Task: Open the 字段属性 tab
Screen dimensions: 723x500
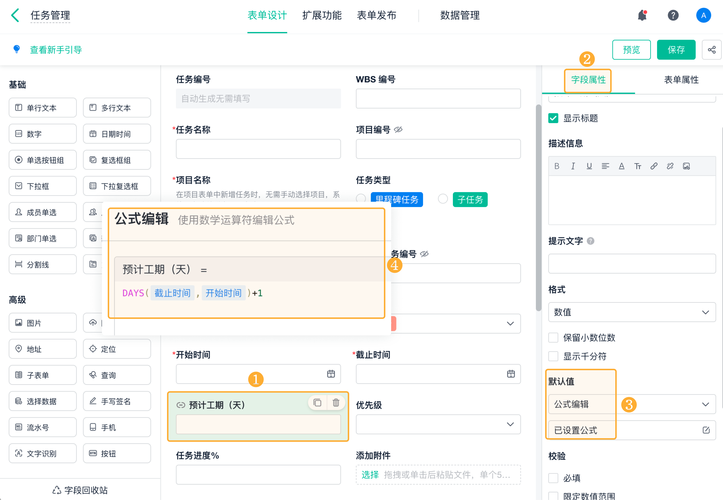Action: (588, 80)
